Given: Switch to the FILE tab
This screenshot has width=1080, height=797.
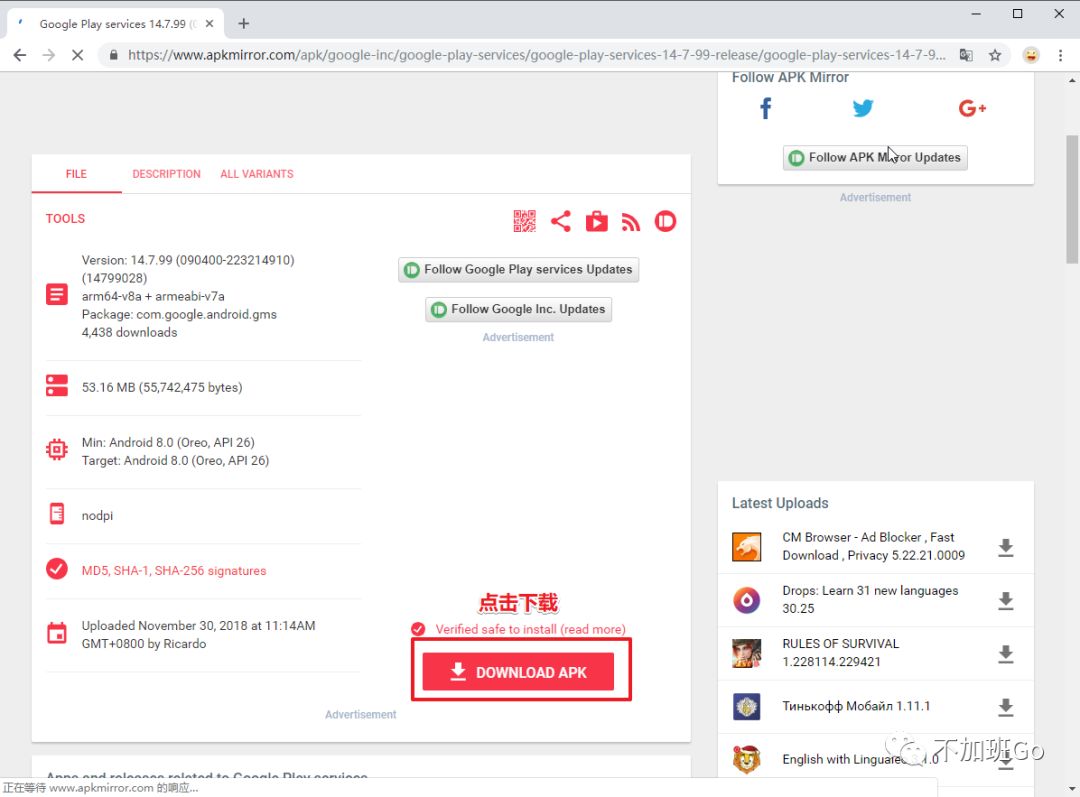Looking at the screenshot, I should 76,174.
